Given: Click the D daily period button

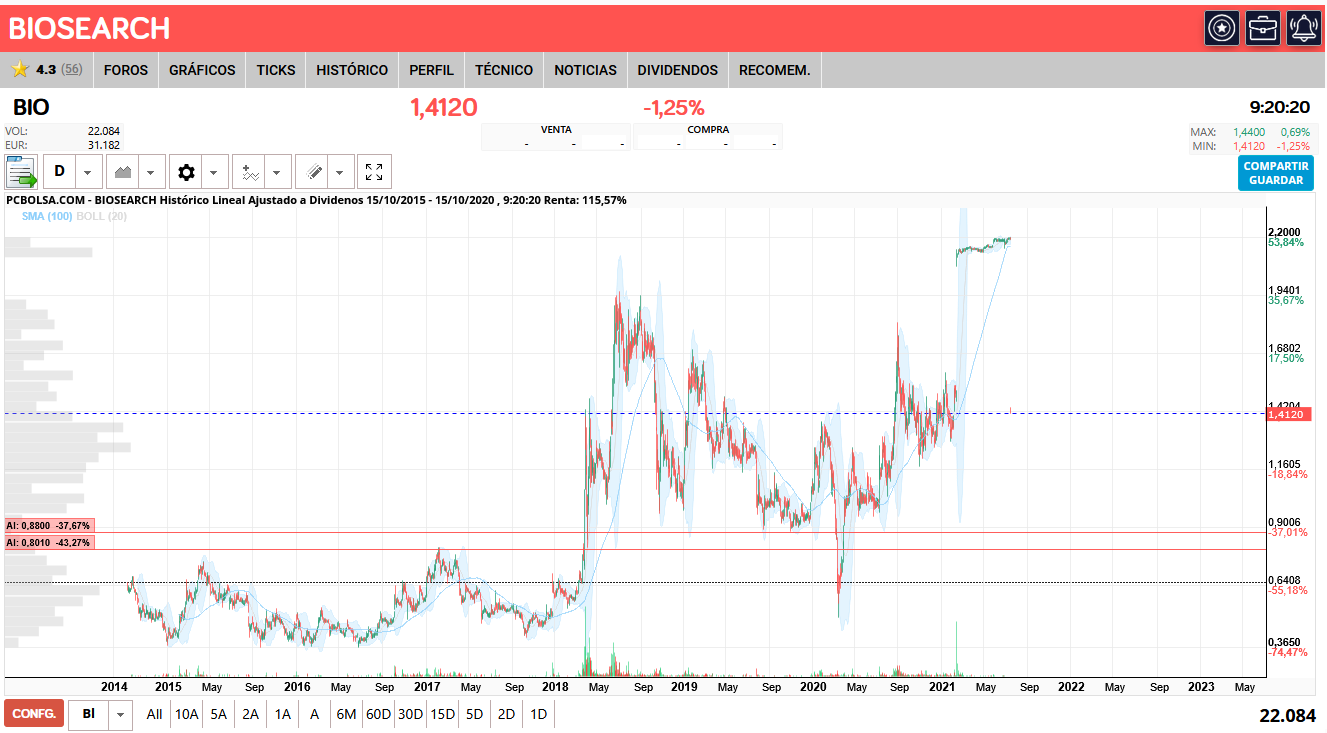Looking at the screenshot, I should [x=59, y=172].
